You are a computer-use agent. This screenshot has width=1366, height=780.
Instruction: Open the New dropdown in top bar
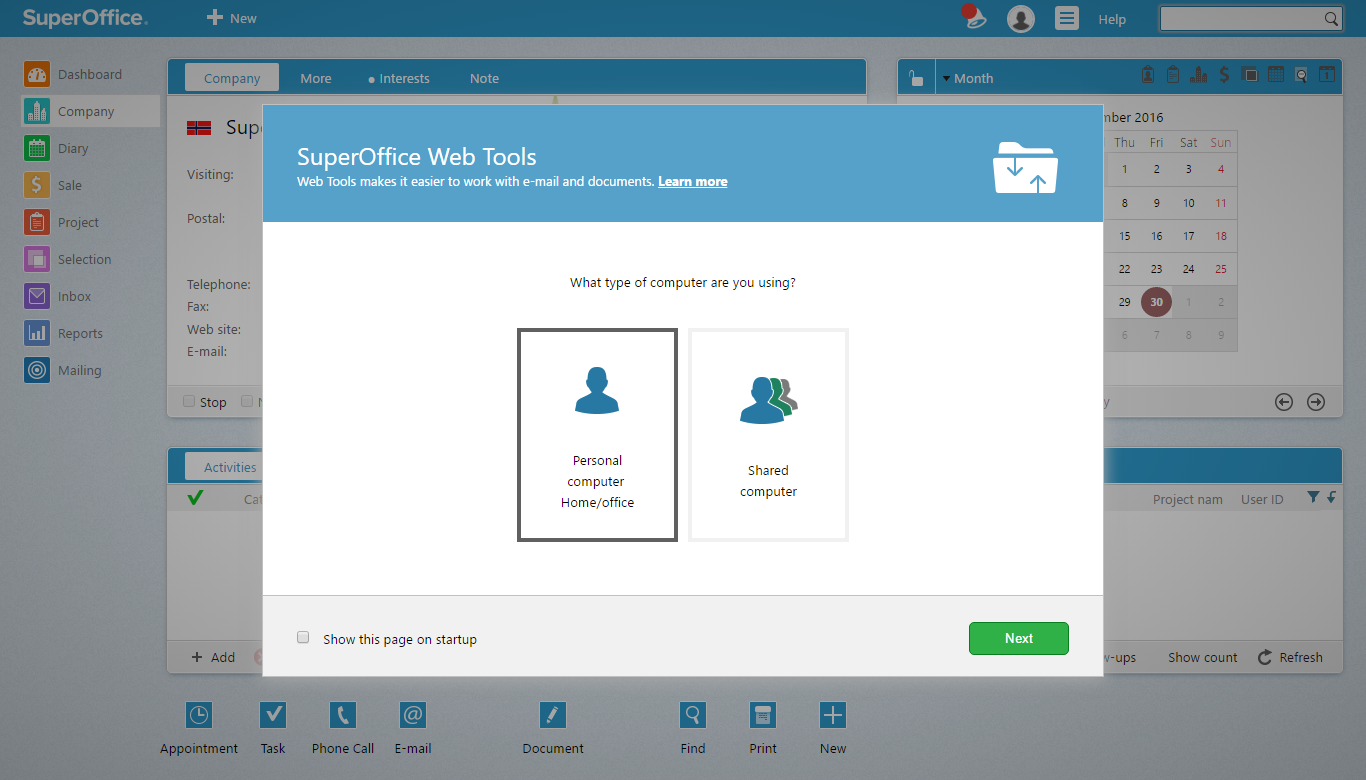(231, 18)
